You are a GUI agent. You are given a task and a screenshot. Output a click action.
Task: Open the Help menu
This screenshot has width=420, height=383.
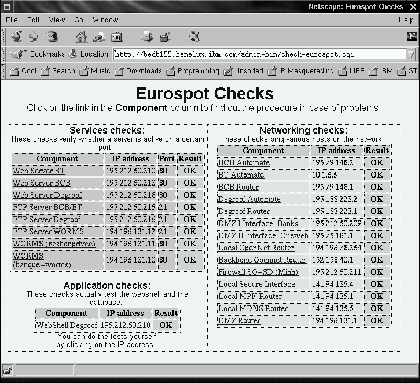406,20
